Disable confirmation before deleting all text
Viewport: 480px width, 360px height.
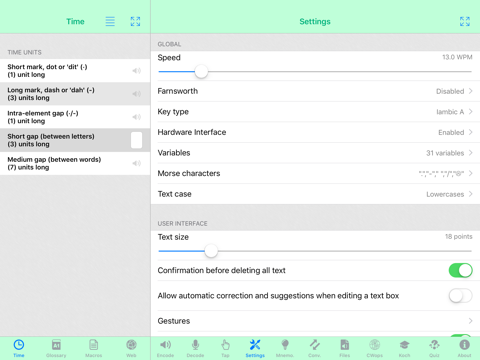[x=461, y=270]
